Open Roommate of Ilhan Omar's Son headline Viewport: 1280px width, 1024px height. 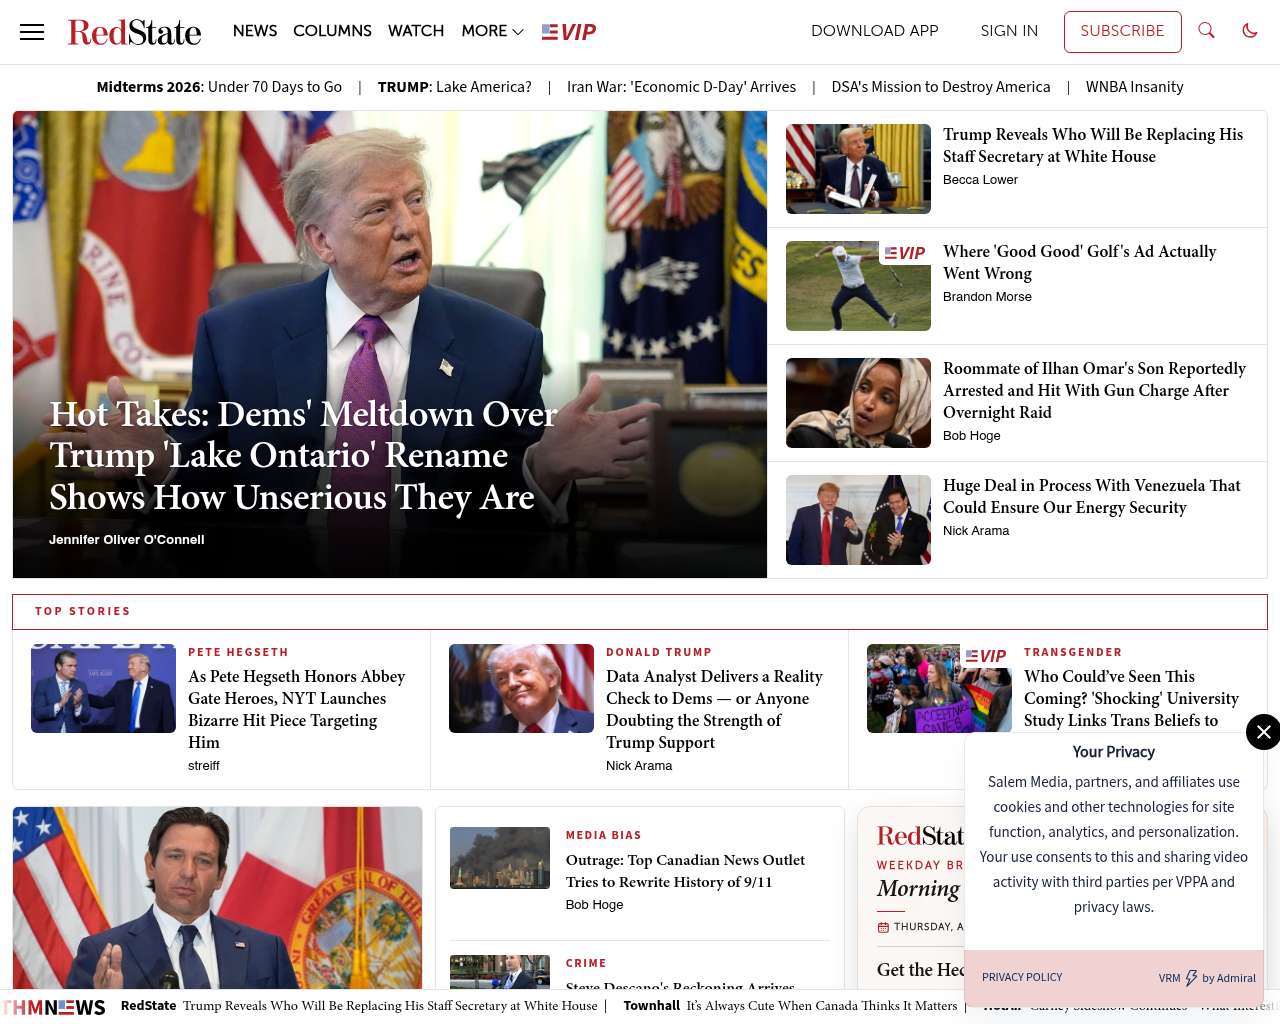1094,390
